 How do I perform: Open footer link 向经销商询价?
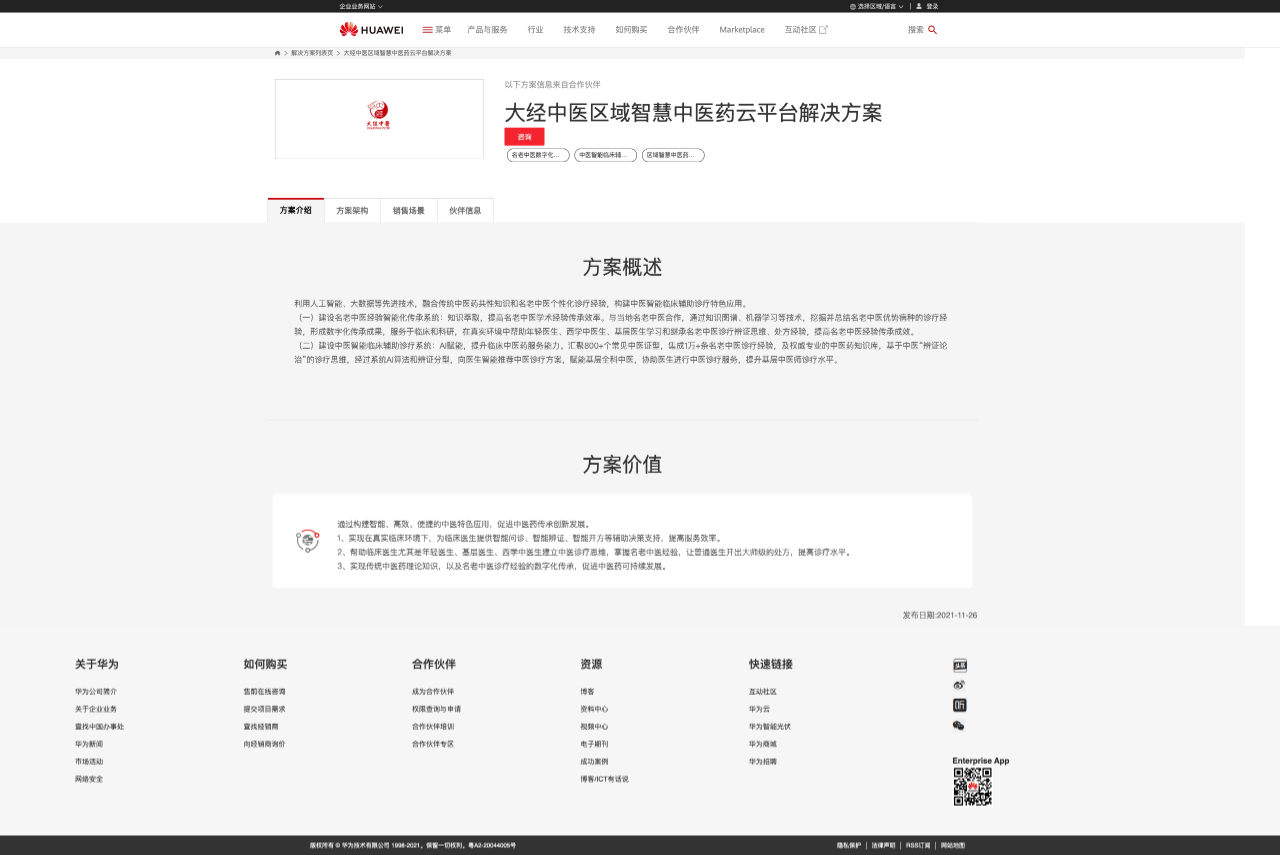[x=264, y=744]
